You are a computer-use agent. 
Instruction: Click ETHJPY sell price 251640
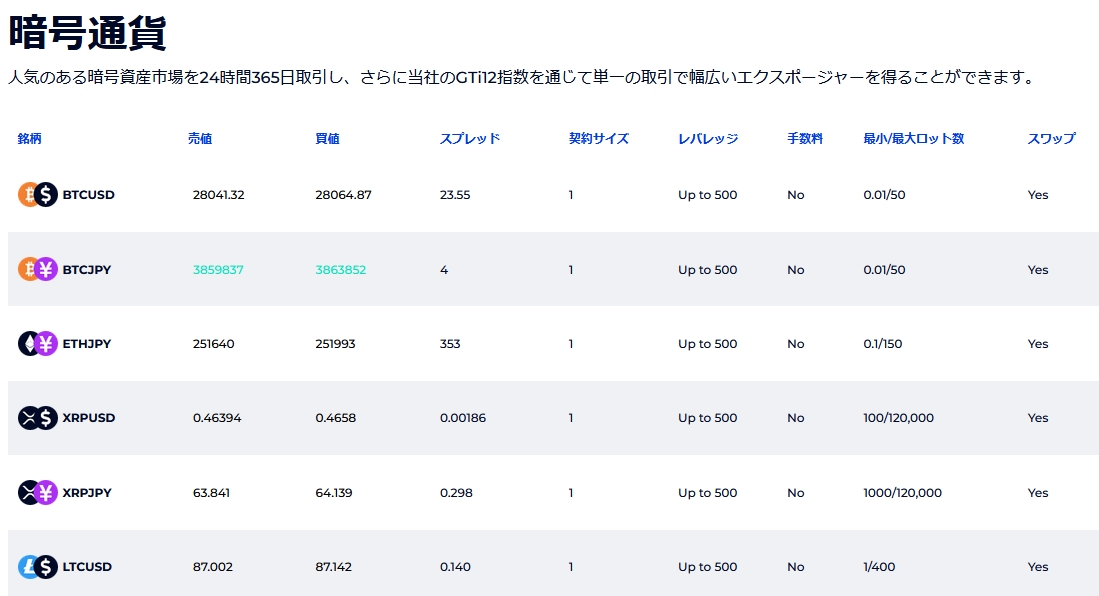(x=214, y=344)
